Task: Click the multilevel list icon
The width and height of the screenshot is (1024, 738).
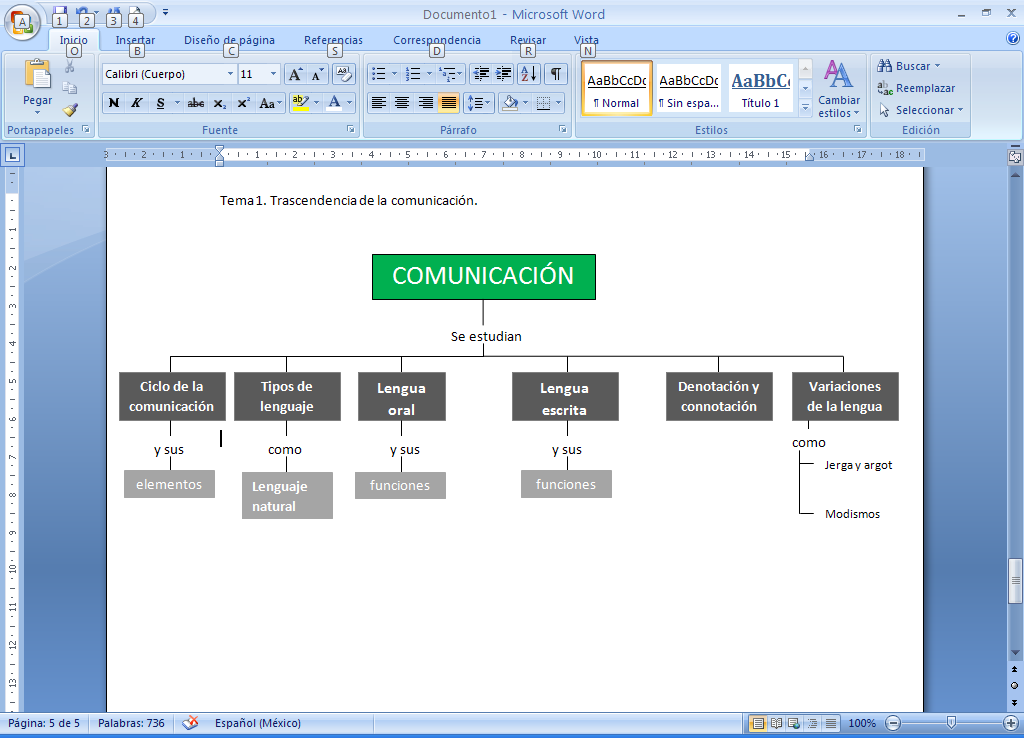Action: click(x=448, y=74)
